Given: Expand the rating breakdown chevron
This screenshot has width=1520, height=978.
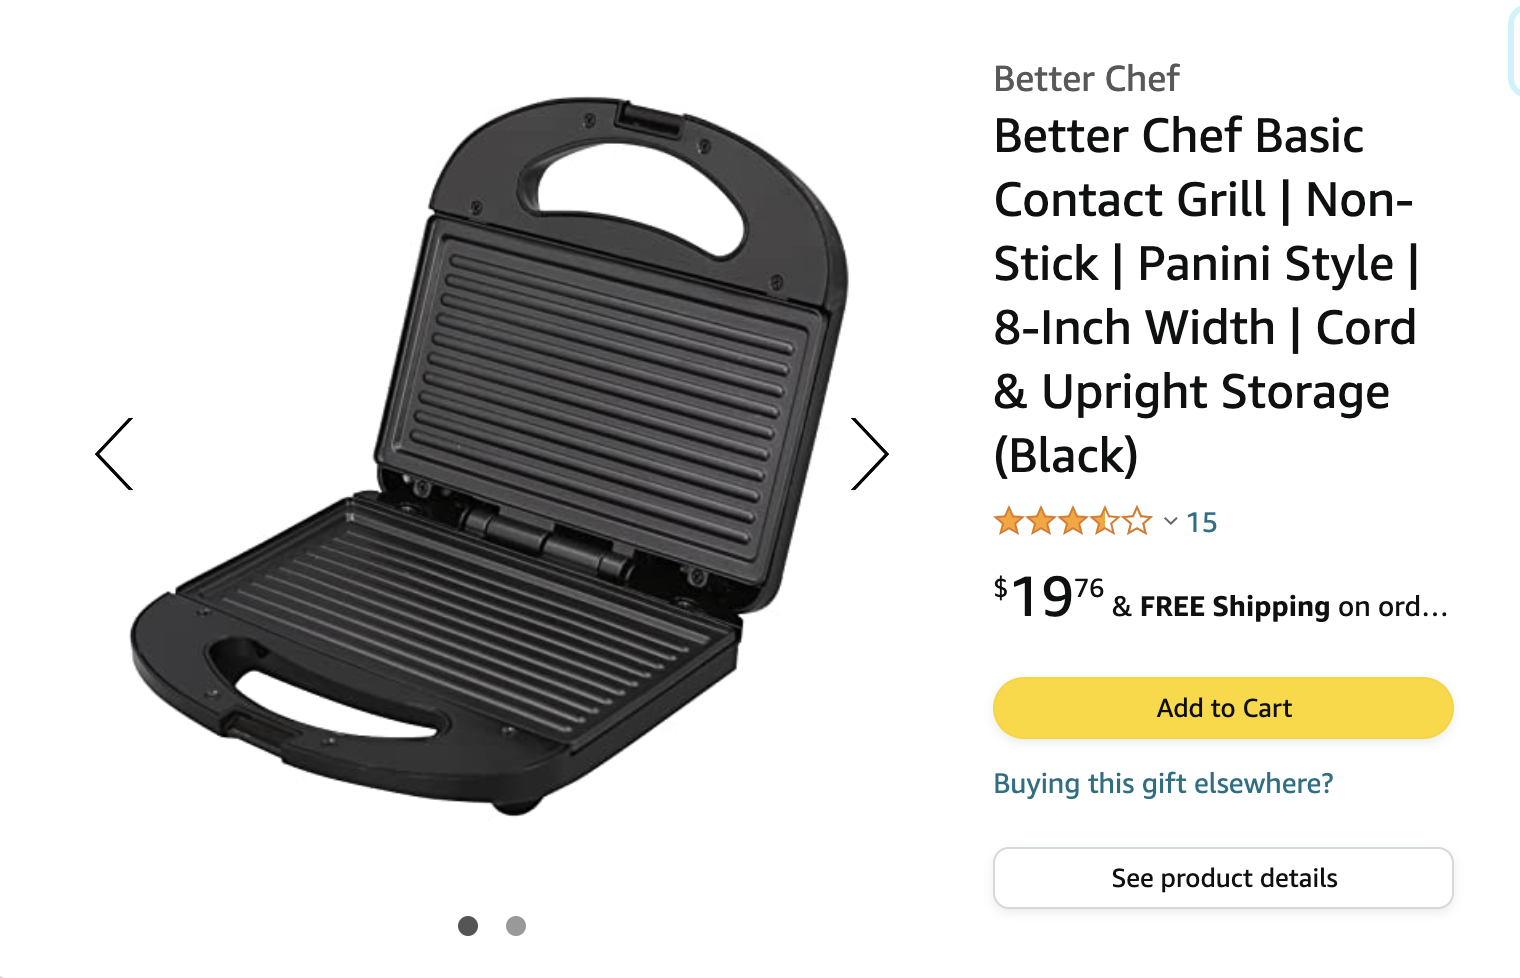Looking at the screenshot, I should pyautogui.click(x=1170, y=522).
